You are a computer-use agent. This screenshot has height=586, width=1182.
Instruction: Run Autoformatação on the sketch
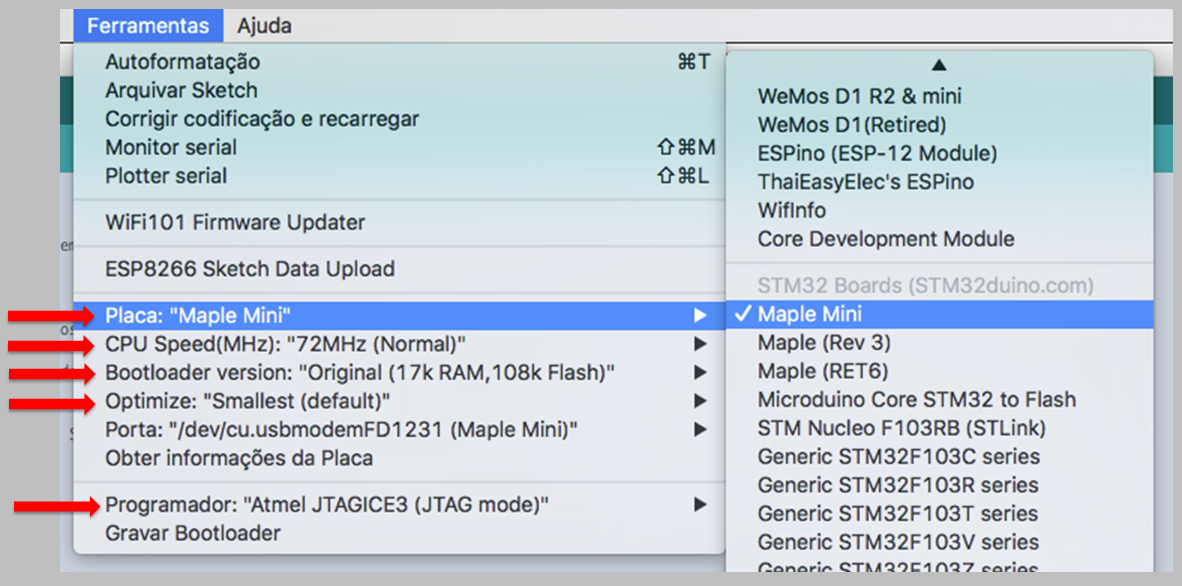coord(180,61)
